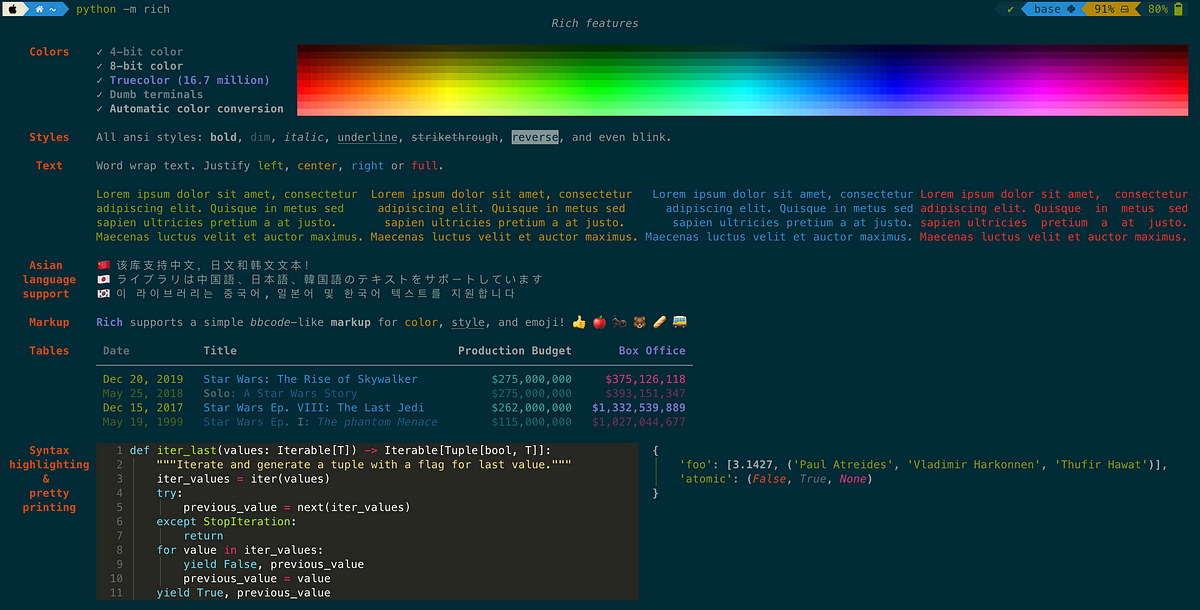This screenshot has height=610, width=1200.
Task: Click the word 'bold' in Styles
Action: [224, 137]
